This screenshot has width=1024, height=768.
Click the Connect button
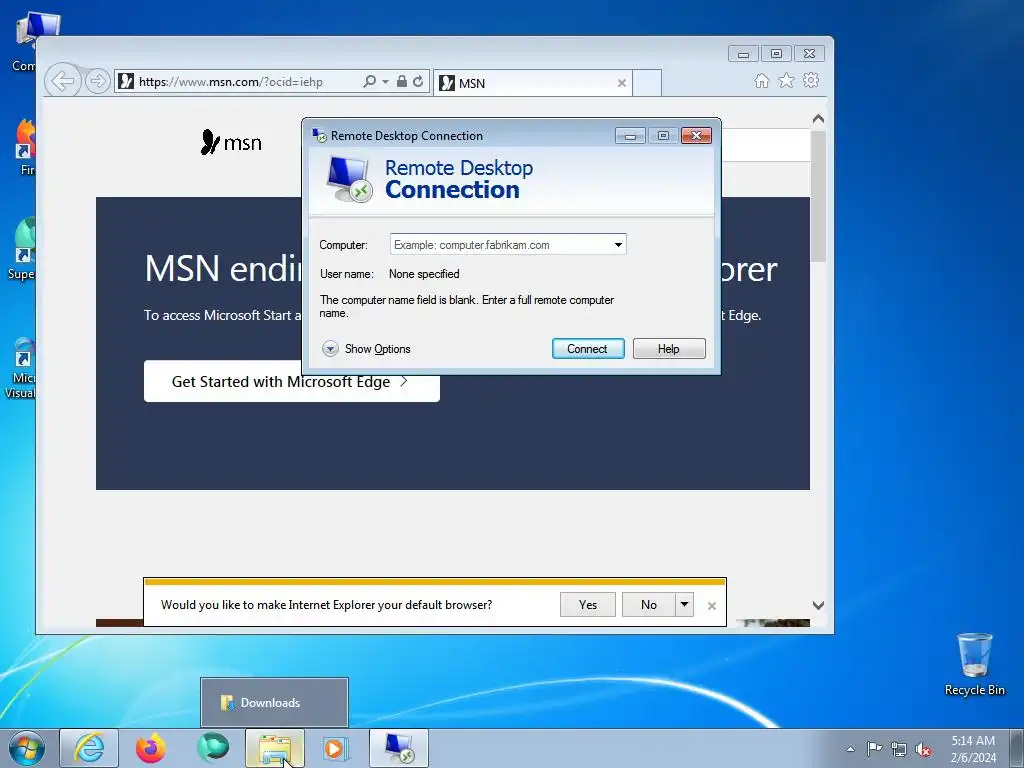[588, 349]
